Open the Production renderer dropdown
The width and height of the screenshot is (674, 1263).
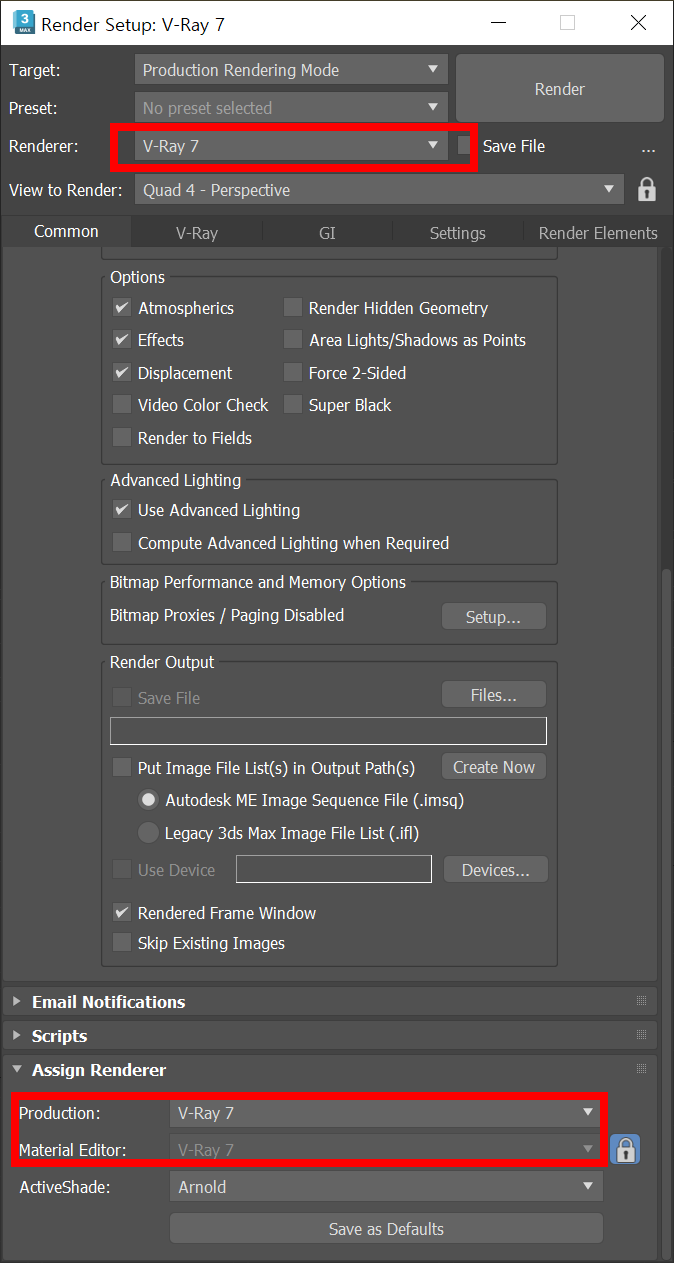(x=386, y=1112)
